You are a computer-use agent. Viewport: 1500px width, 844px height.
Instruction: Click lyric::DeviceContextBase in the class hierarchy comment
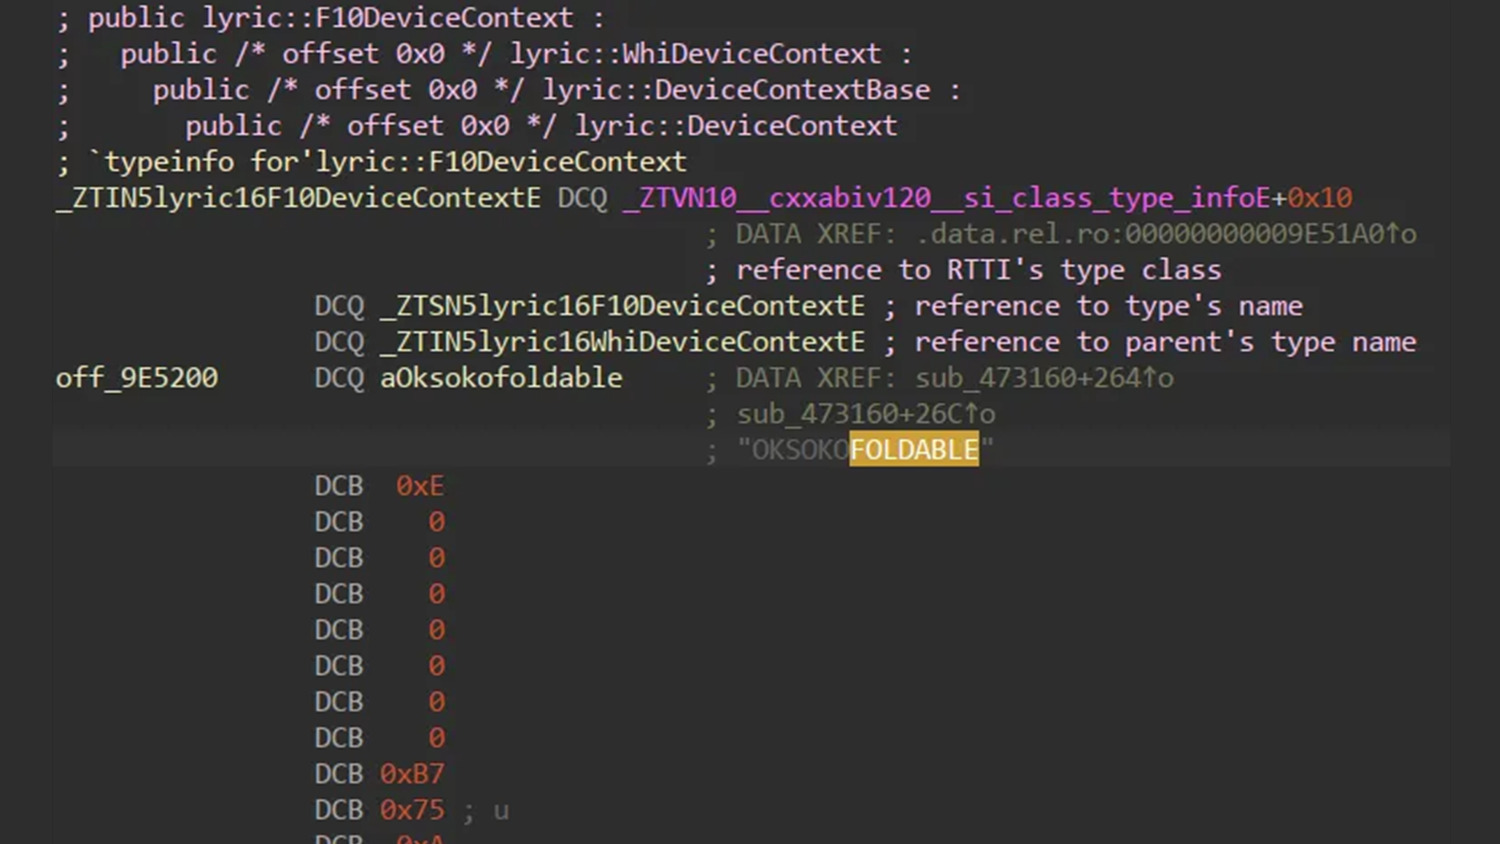coord(736,90)
